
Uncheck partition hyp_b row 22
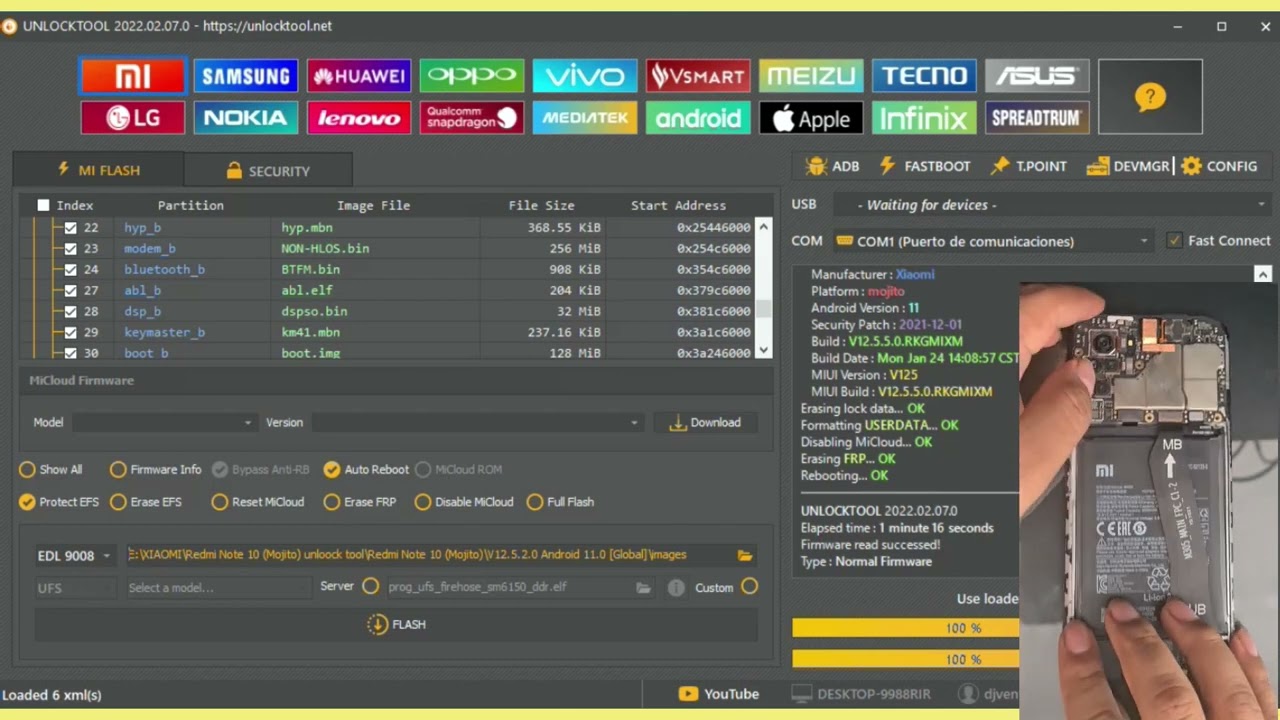point(70,228)
